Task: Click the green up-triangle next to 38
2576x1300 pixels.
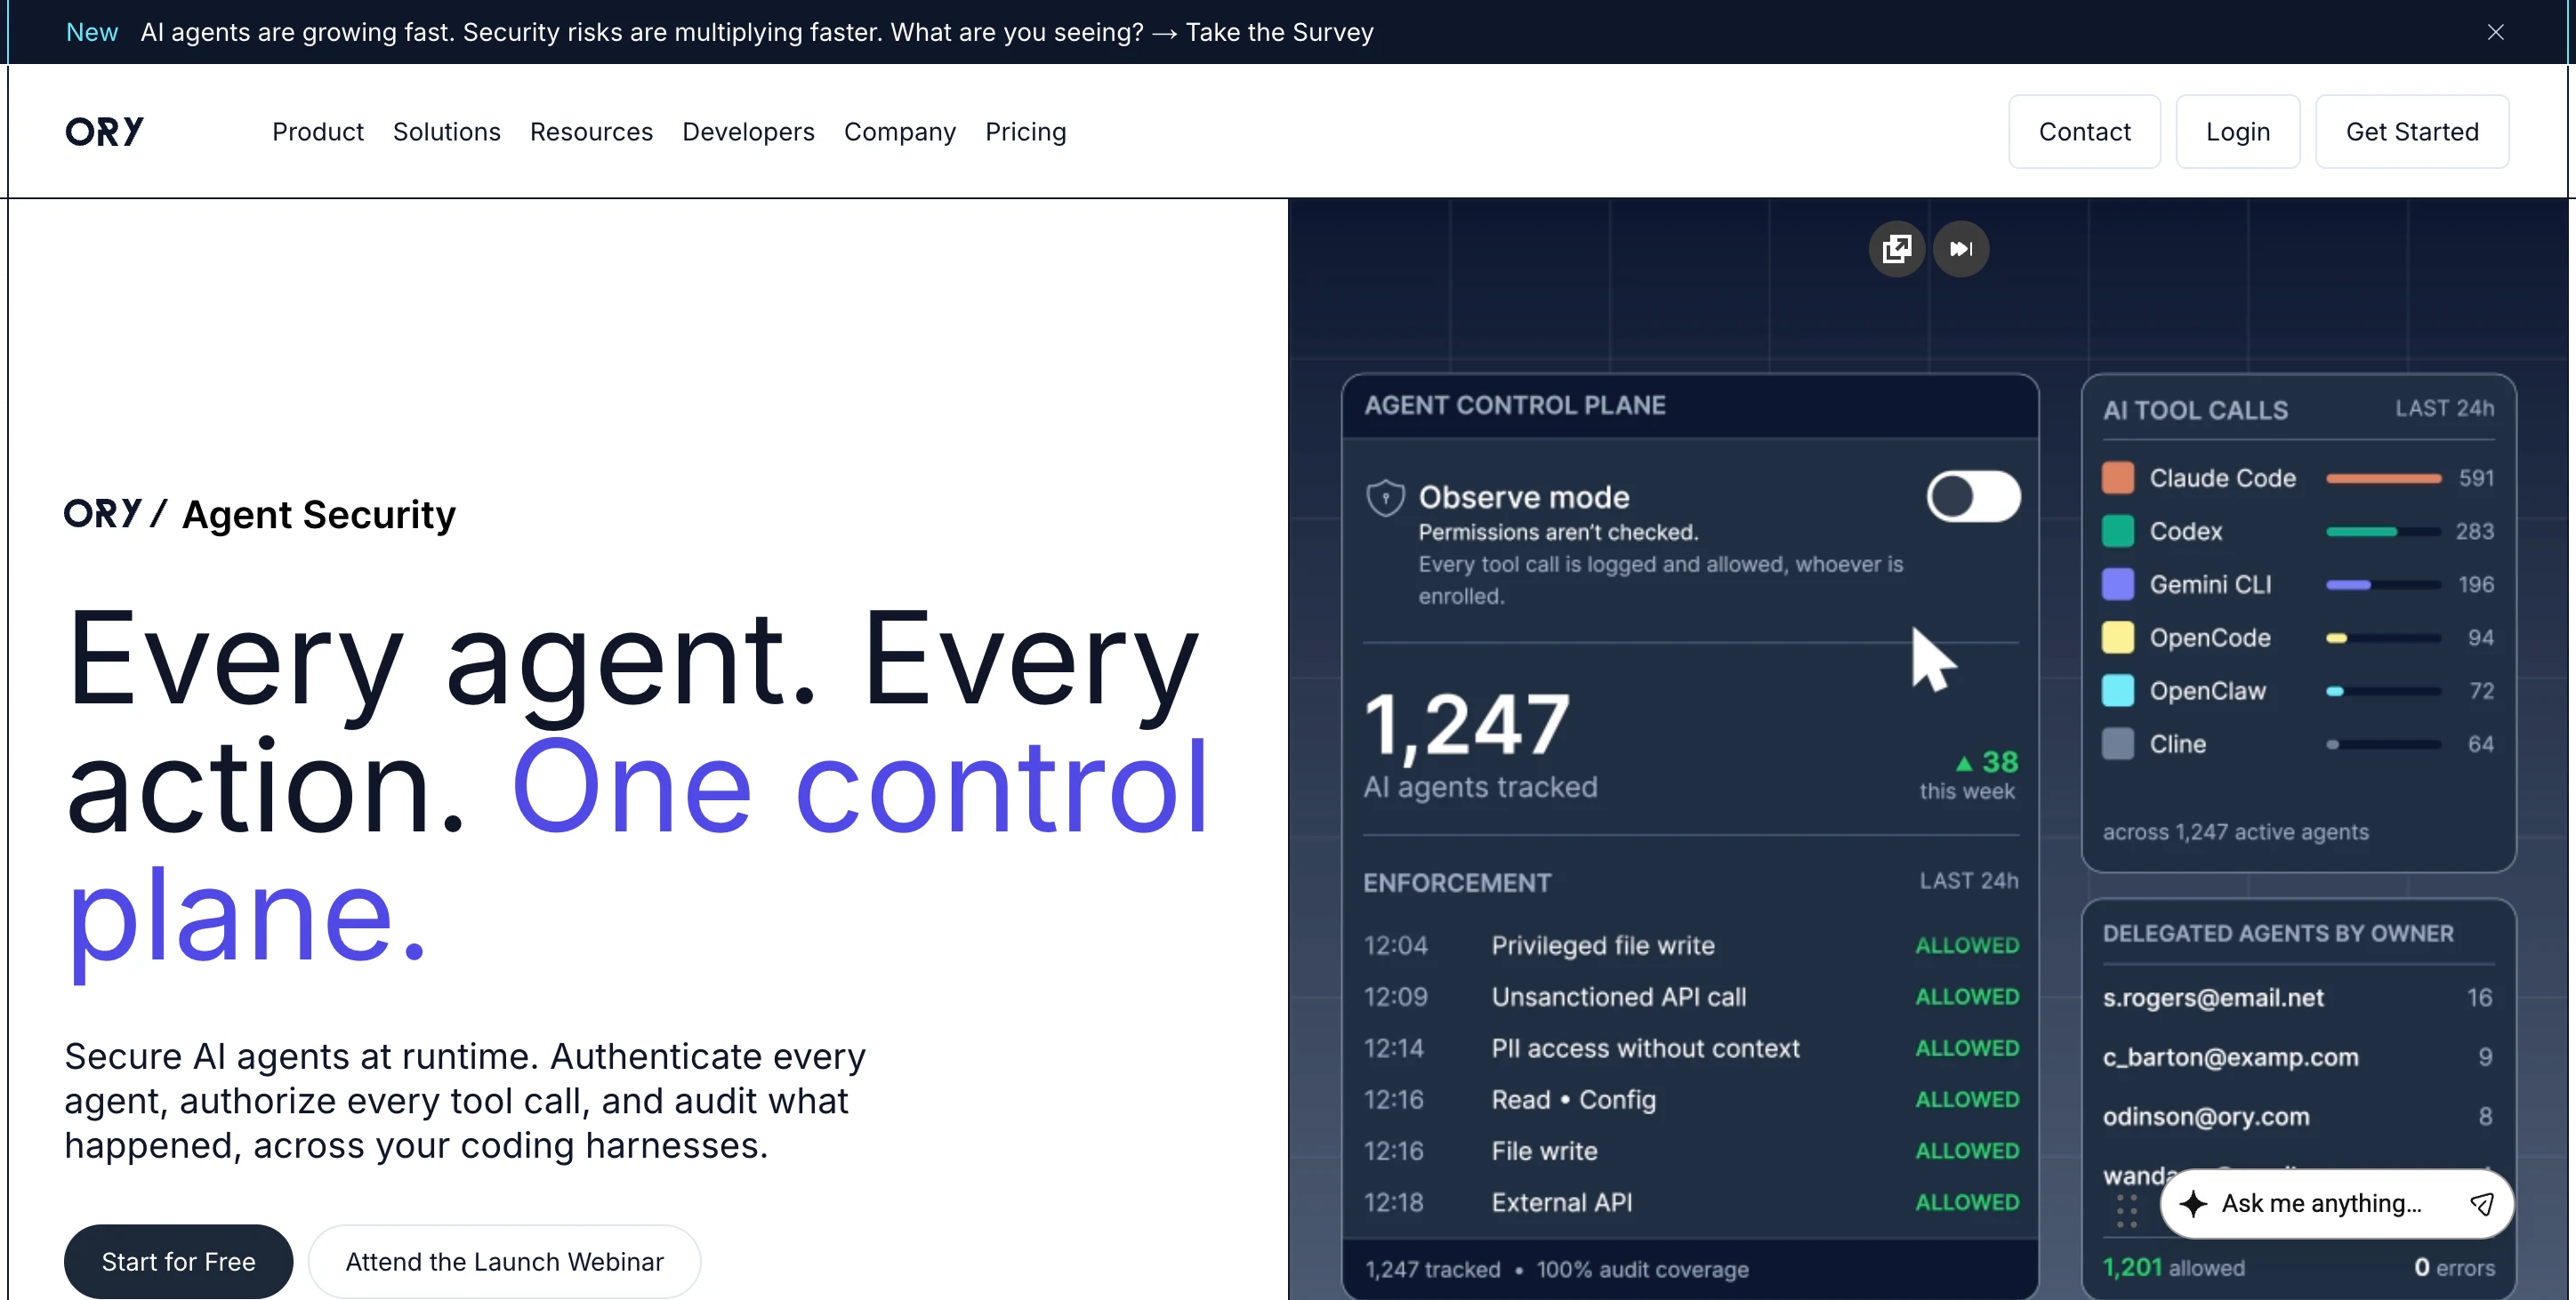Action: (1964, 763)
